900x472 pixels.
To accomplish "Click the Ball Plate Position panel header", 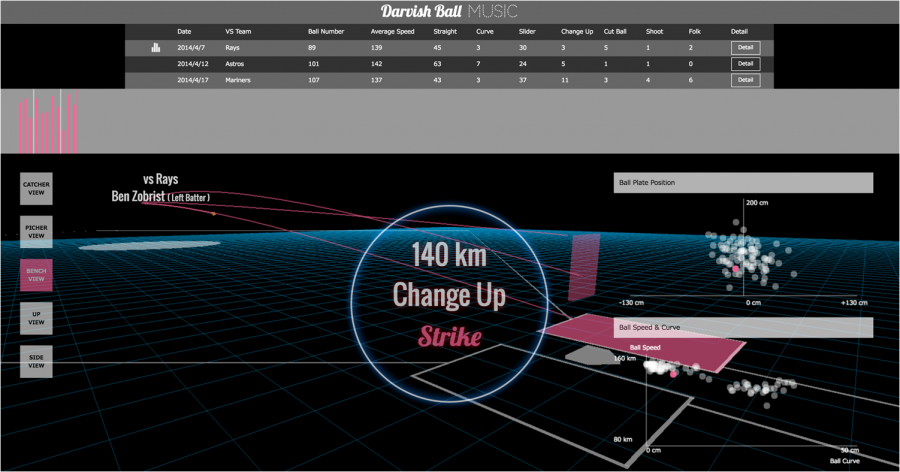I will 743,183.
